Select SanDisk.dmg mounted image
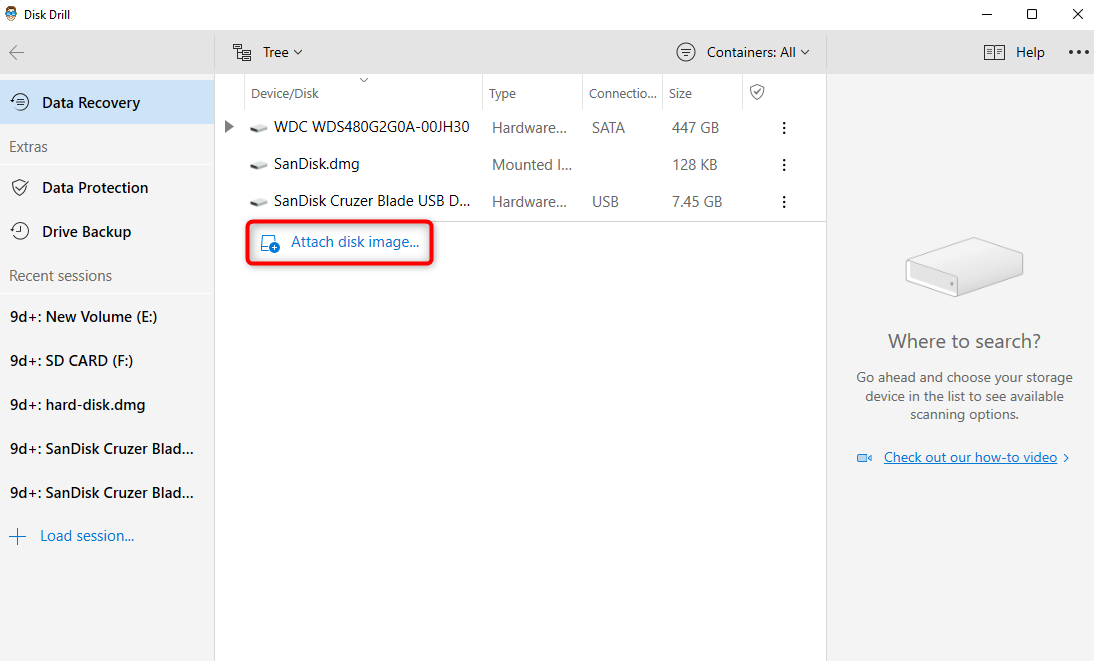 pyautogui.click(x=317, y=164)
